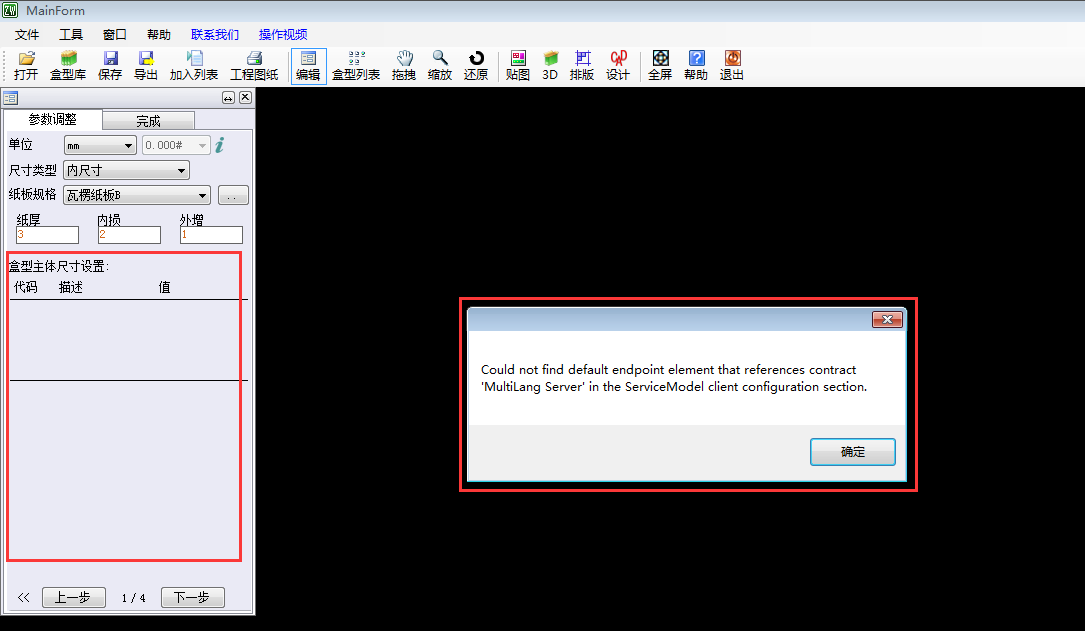
Task: Open the 工具 menu
Action: [70, 34]
